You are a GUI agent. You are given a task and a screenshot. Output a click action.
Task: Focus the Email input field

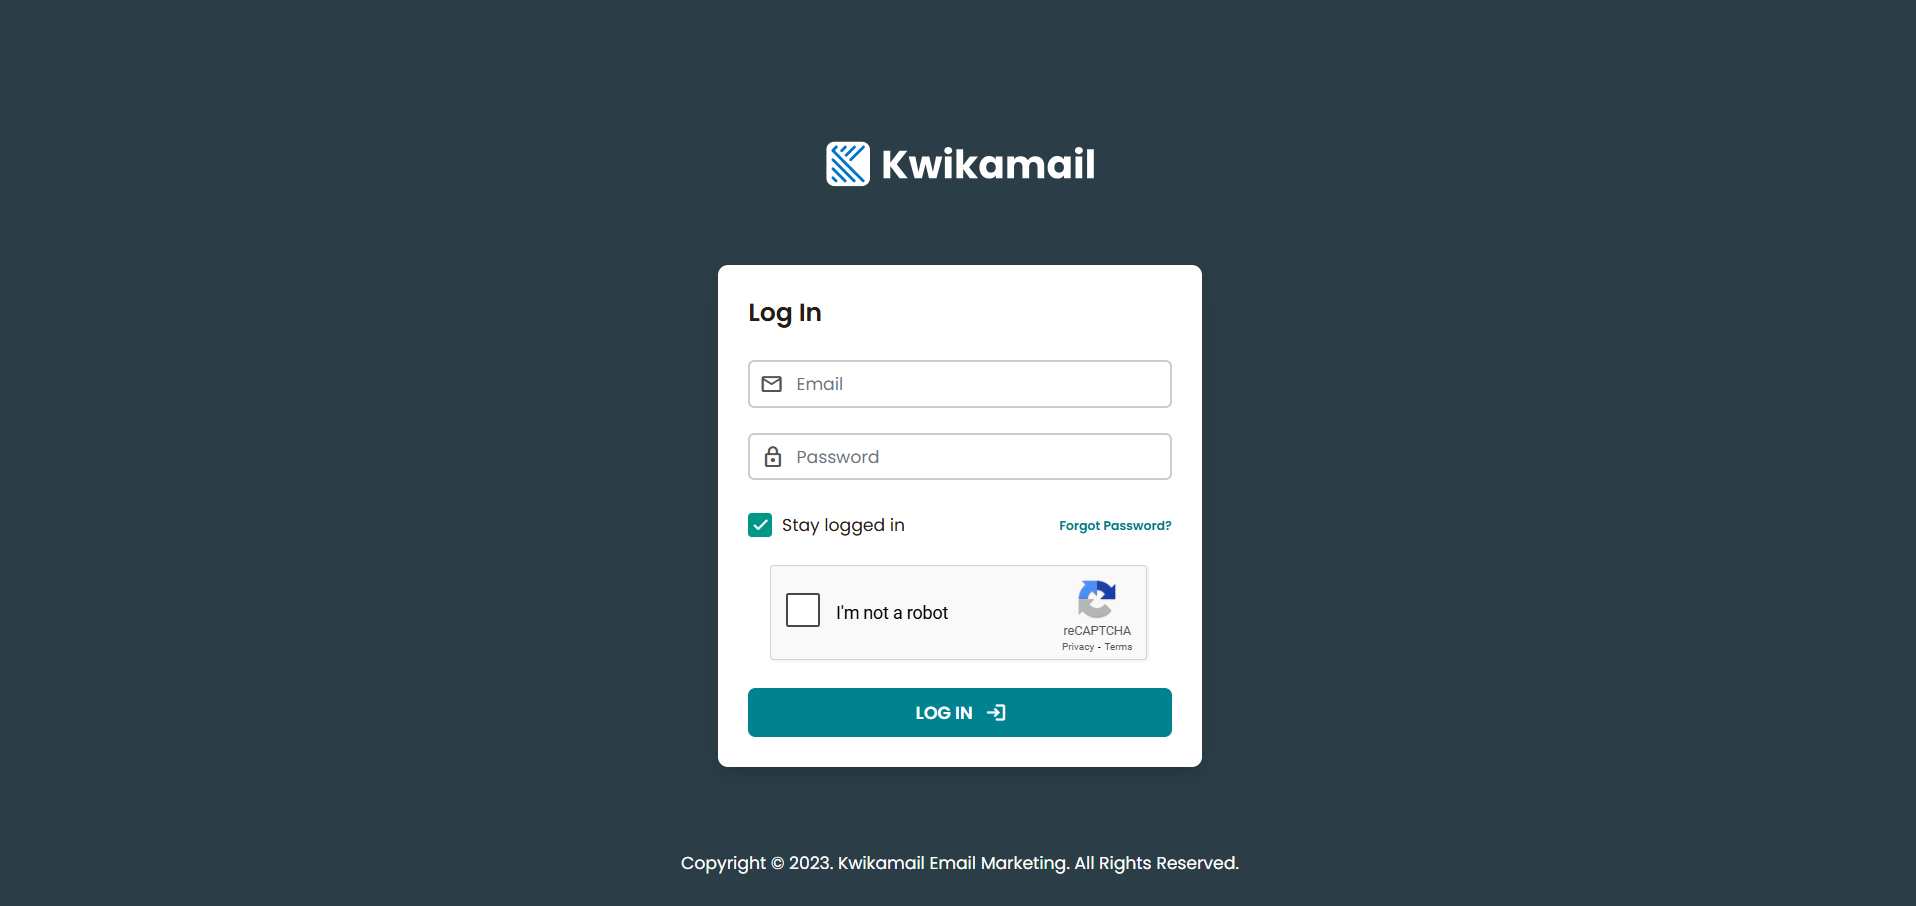coord(960,384)
